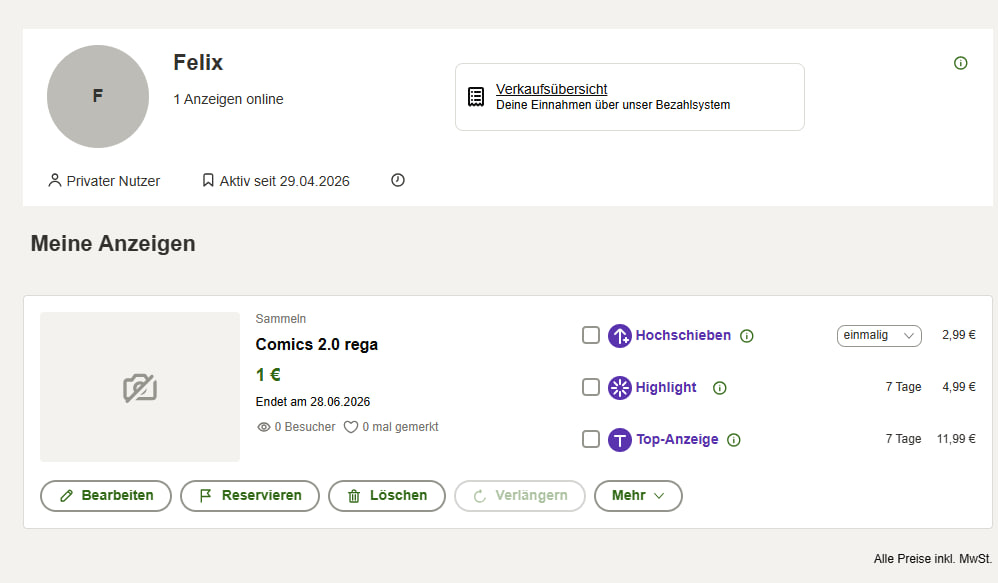This screenshot has width=998, height=583.
Task: Click the Bearbeiten button
Action: click(106, 496)
